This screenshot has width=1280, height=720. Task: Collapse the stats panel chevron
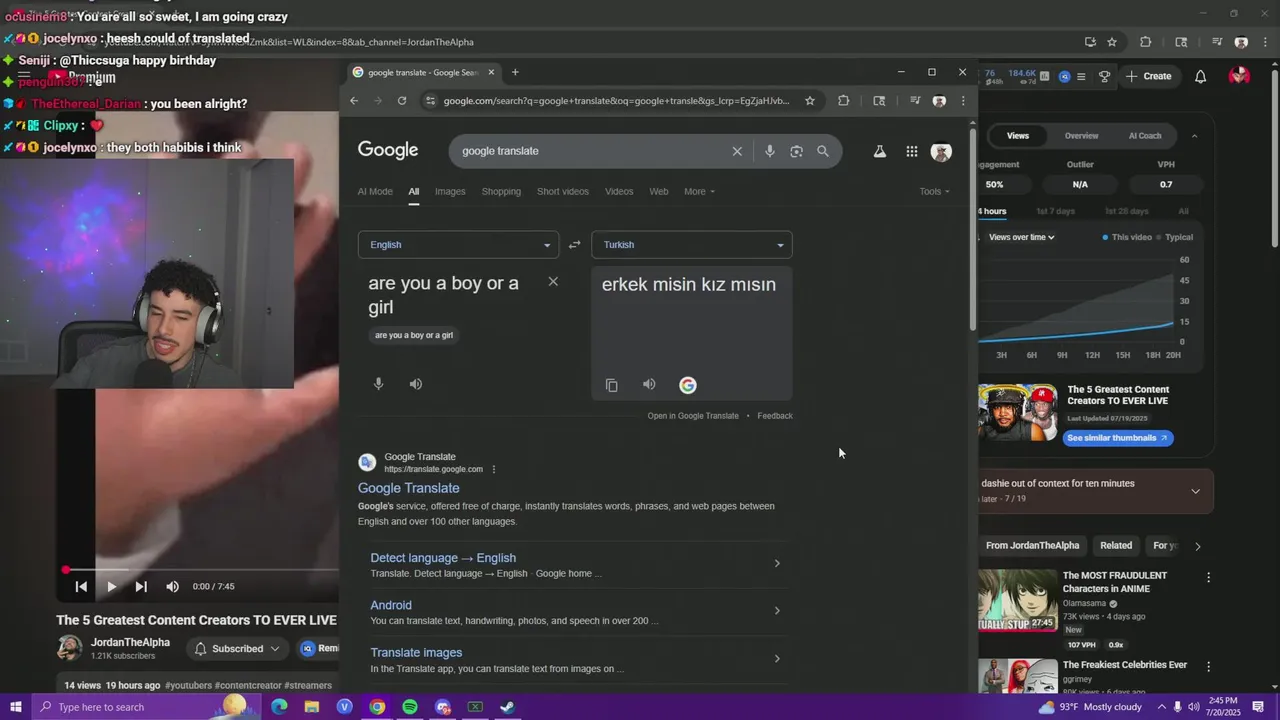(1194, 136)
